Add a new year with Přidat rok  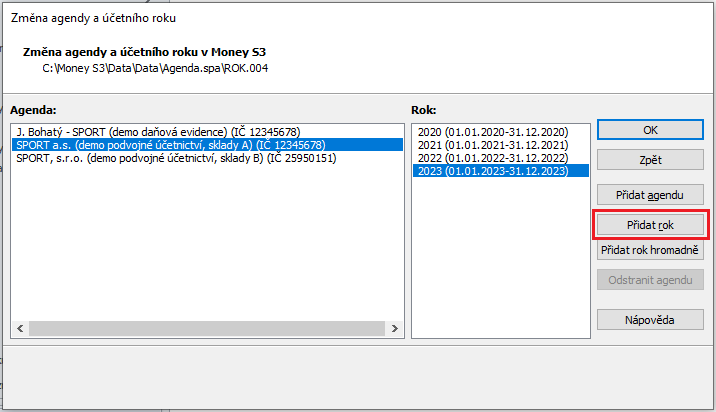coord(650,225)
